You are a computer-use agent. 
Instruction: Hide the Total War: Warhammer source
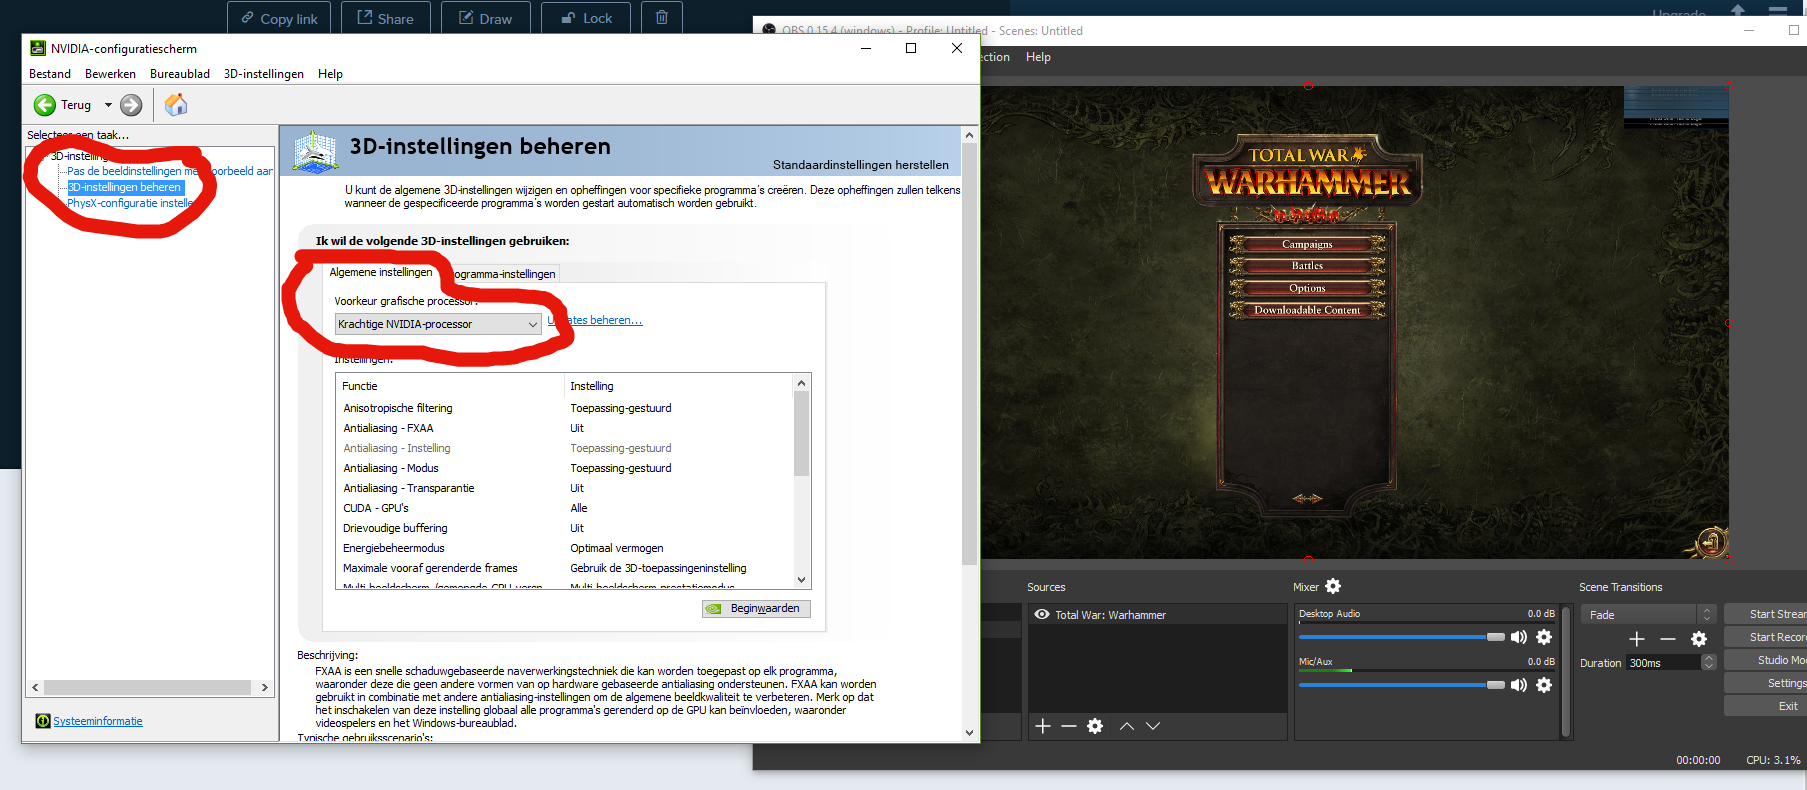click(1042, 615)
